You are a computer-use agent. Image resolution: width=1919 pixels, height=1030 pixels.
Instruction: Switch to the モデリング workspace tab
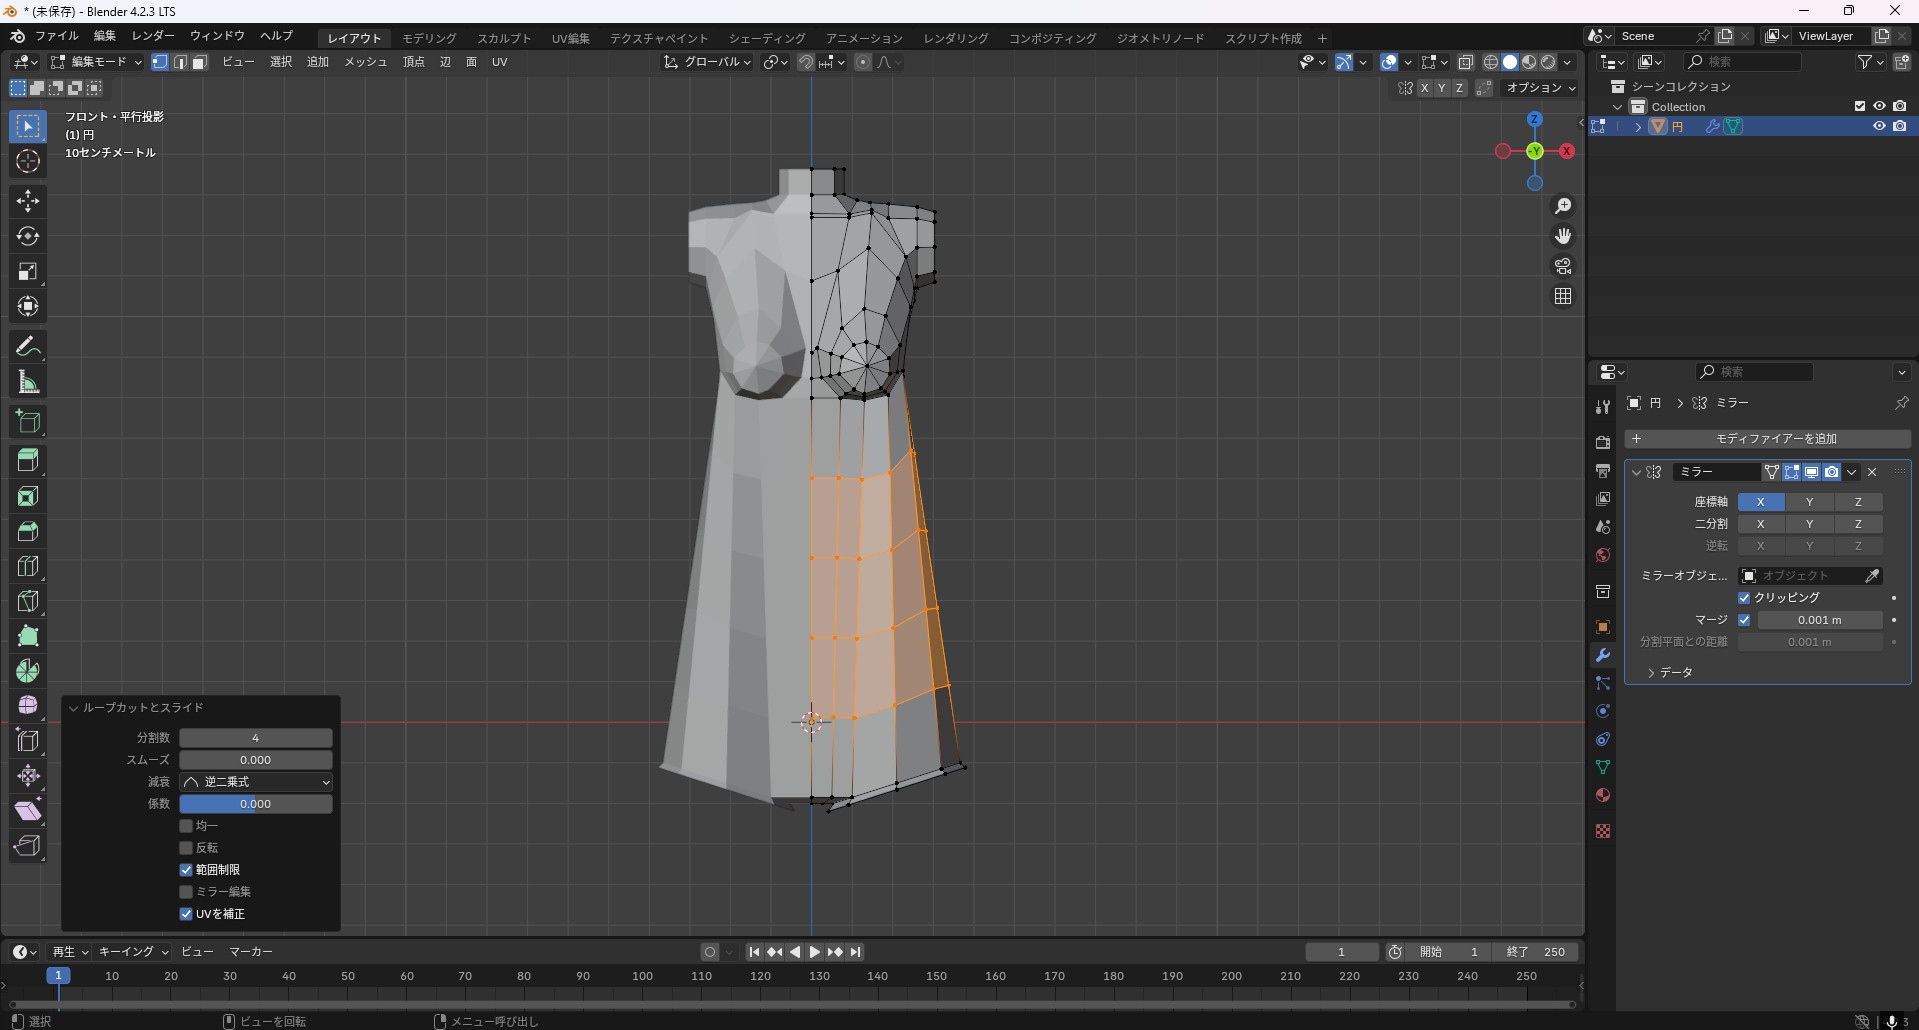click(x=430, y=38)
